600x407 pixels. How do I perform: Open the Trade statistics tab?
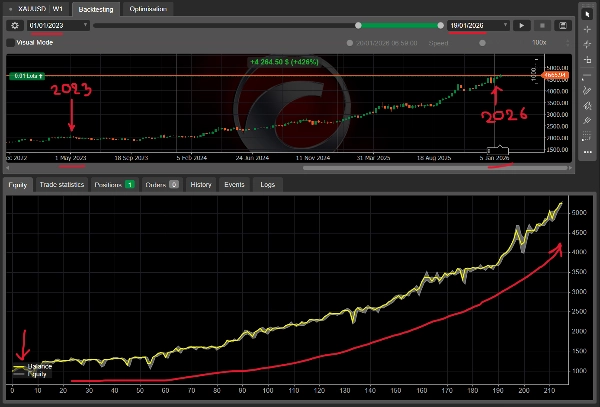[61, 185]
